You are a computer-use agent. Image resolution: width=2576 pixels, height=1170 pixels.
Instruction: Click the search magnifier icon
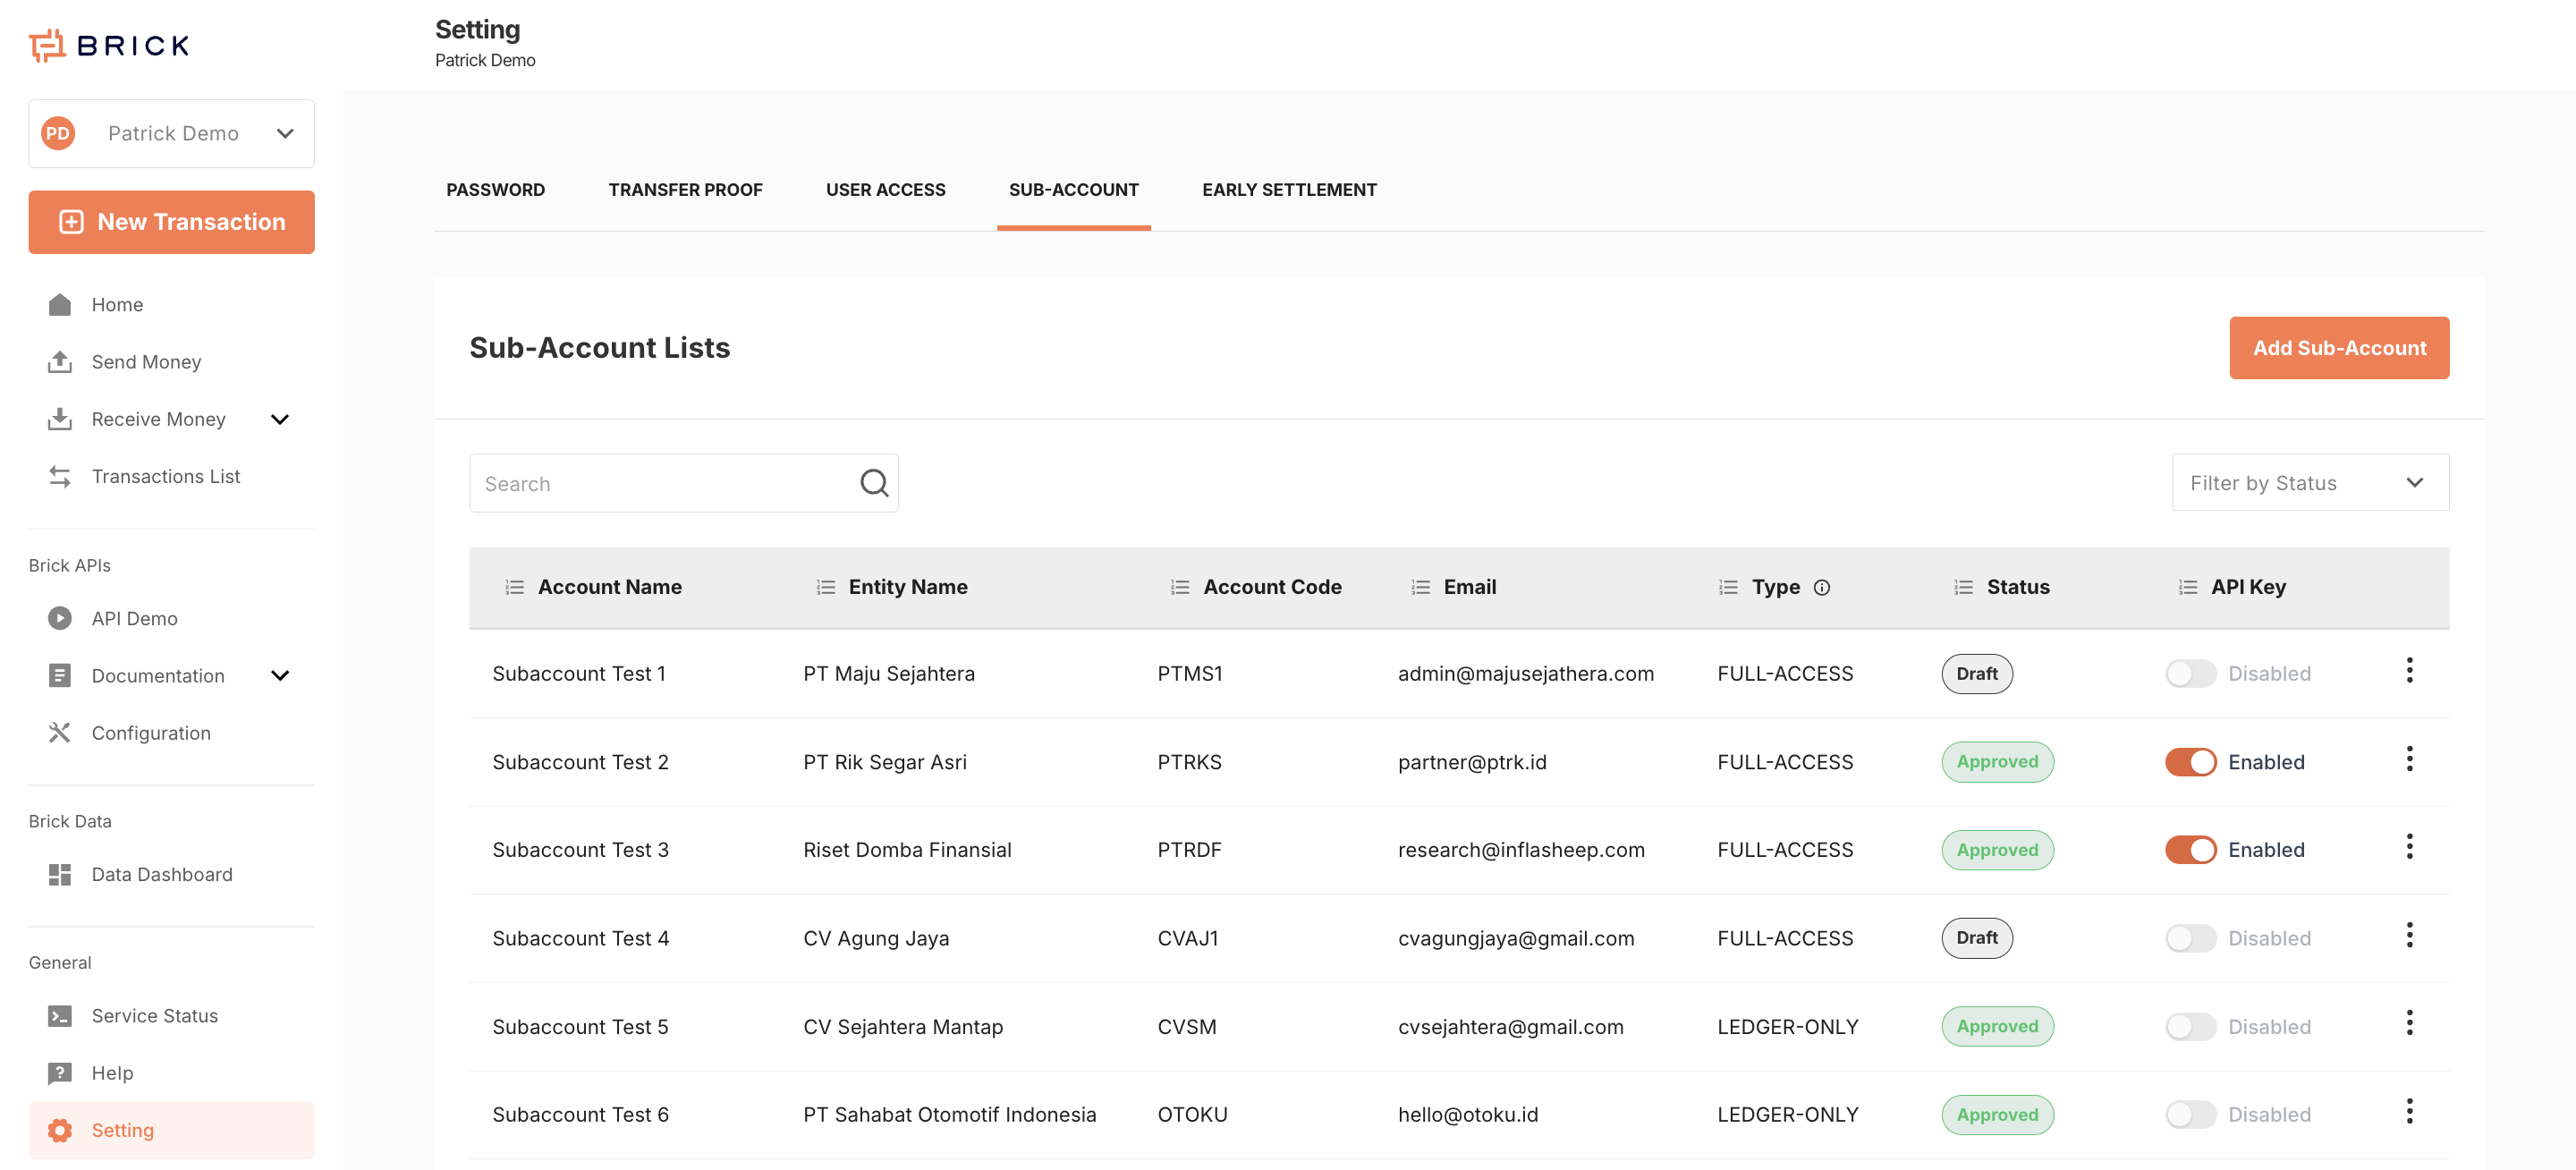pyautogui.click(x=874, y=483)
